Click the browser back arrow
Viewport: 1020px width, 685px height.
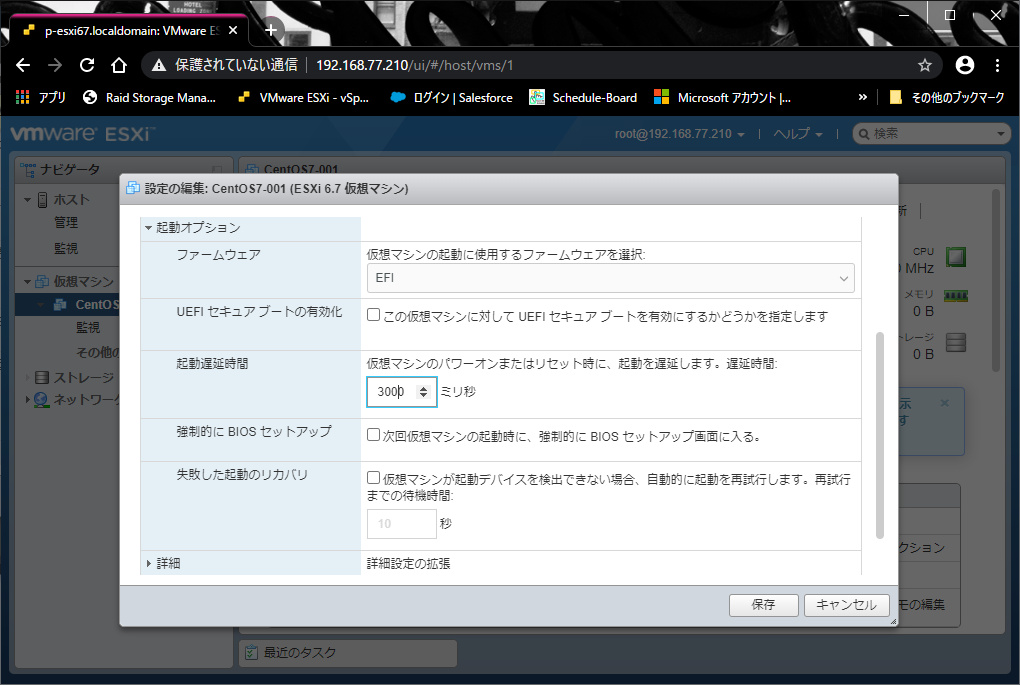point(23,65)
